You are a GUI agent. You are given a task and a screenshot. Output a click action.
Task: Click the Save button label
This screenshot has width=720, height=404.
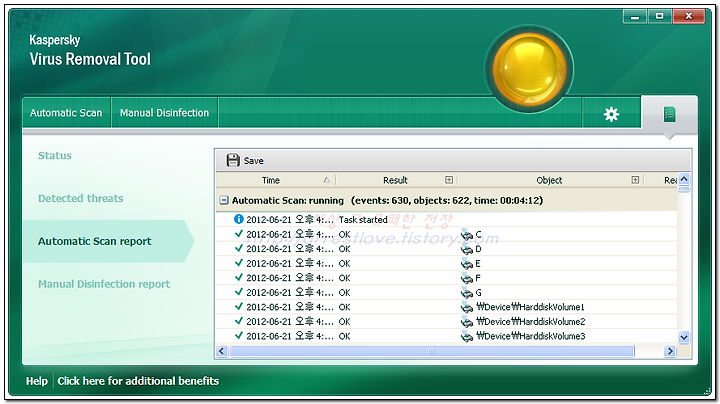pyautogui.click(x=253, y=161)
